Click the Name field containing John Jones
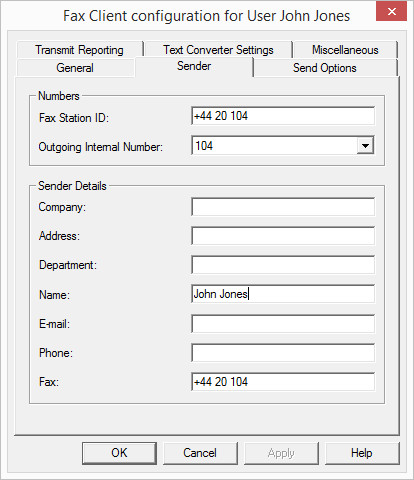 283,294
